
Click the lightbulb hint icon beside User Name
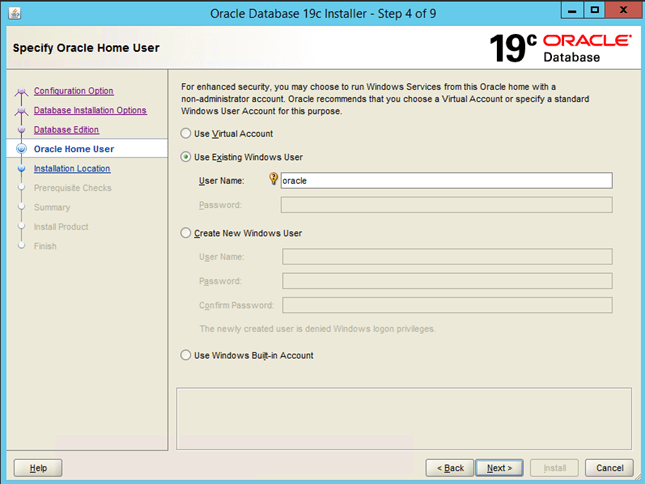coord(273,180)
